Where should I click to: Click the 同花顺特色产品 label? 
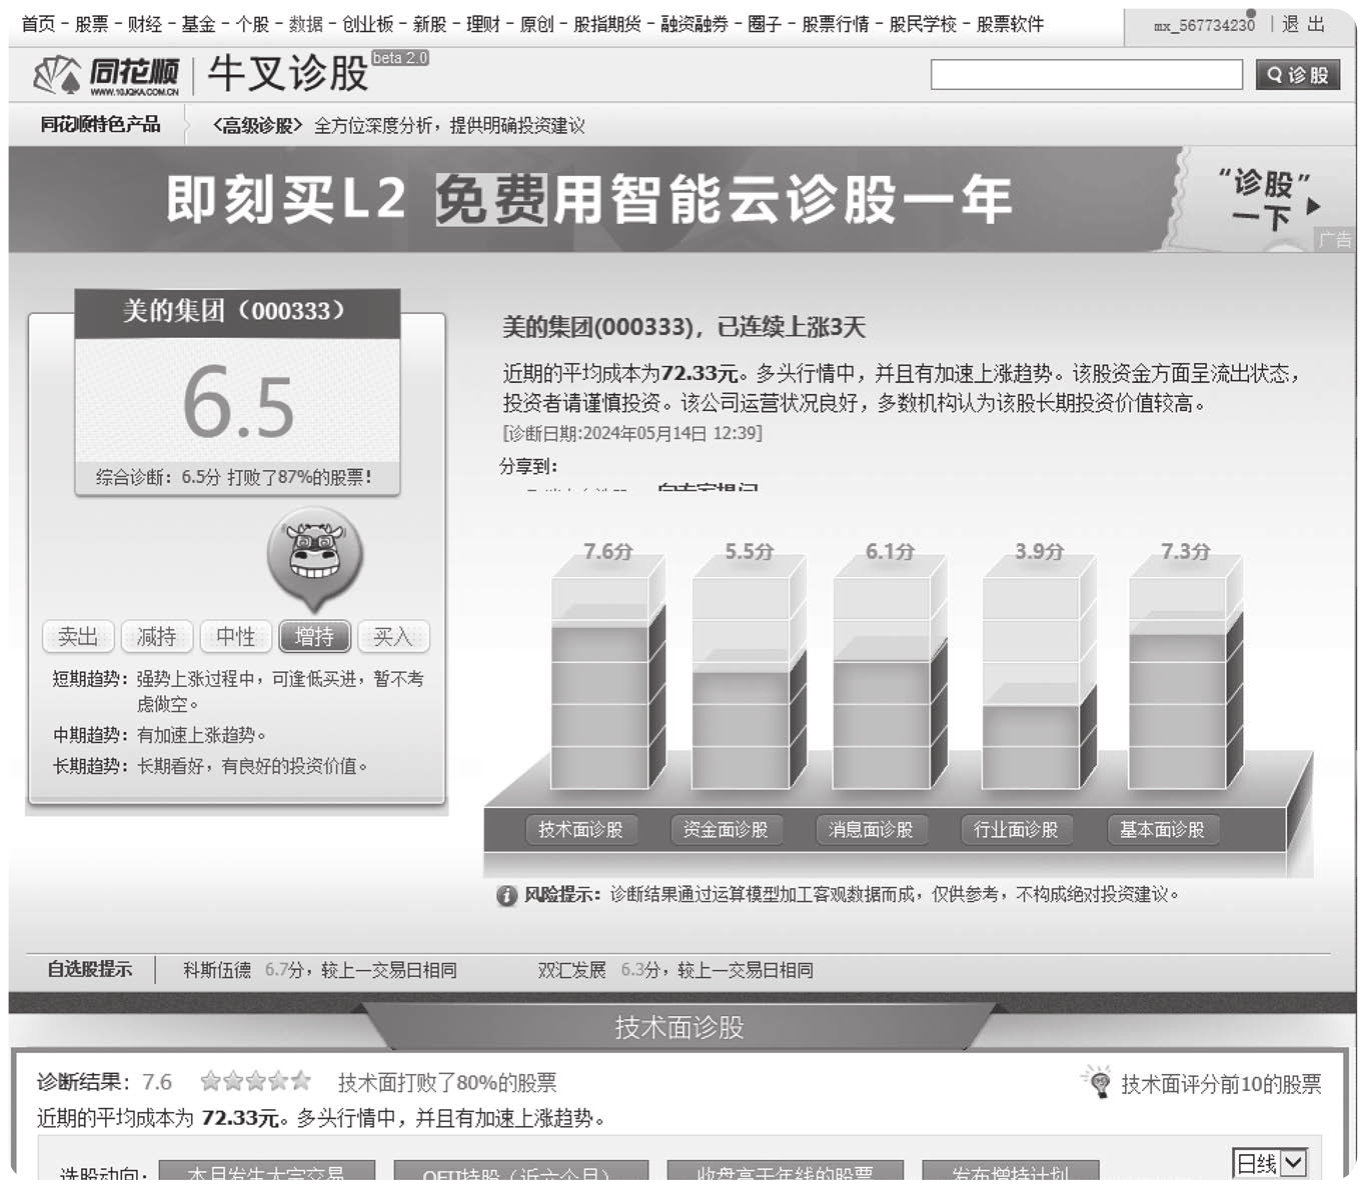click(100, 124)
